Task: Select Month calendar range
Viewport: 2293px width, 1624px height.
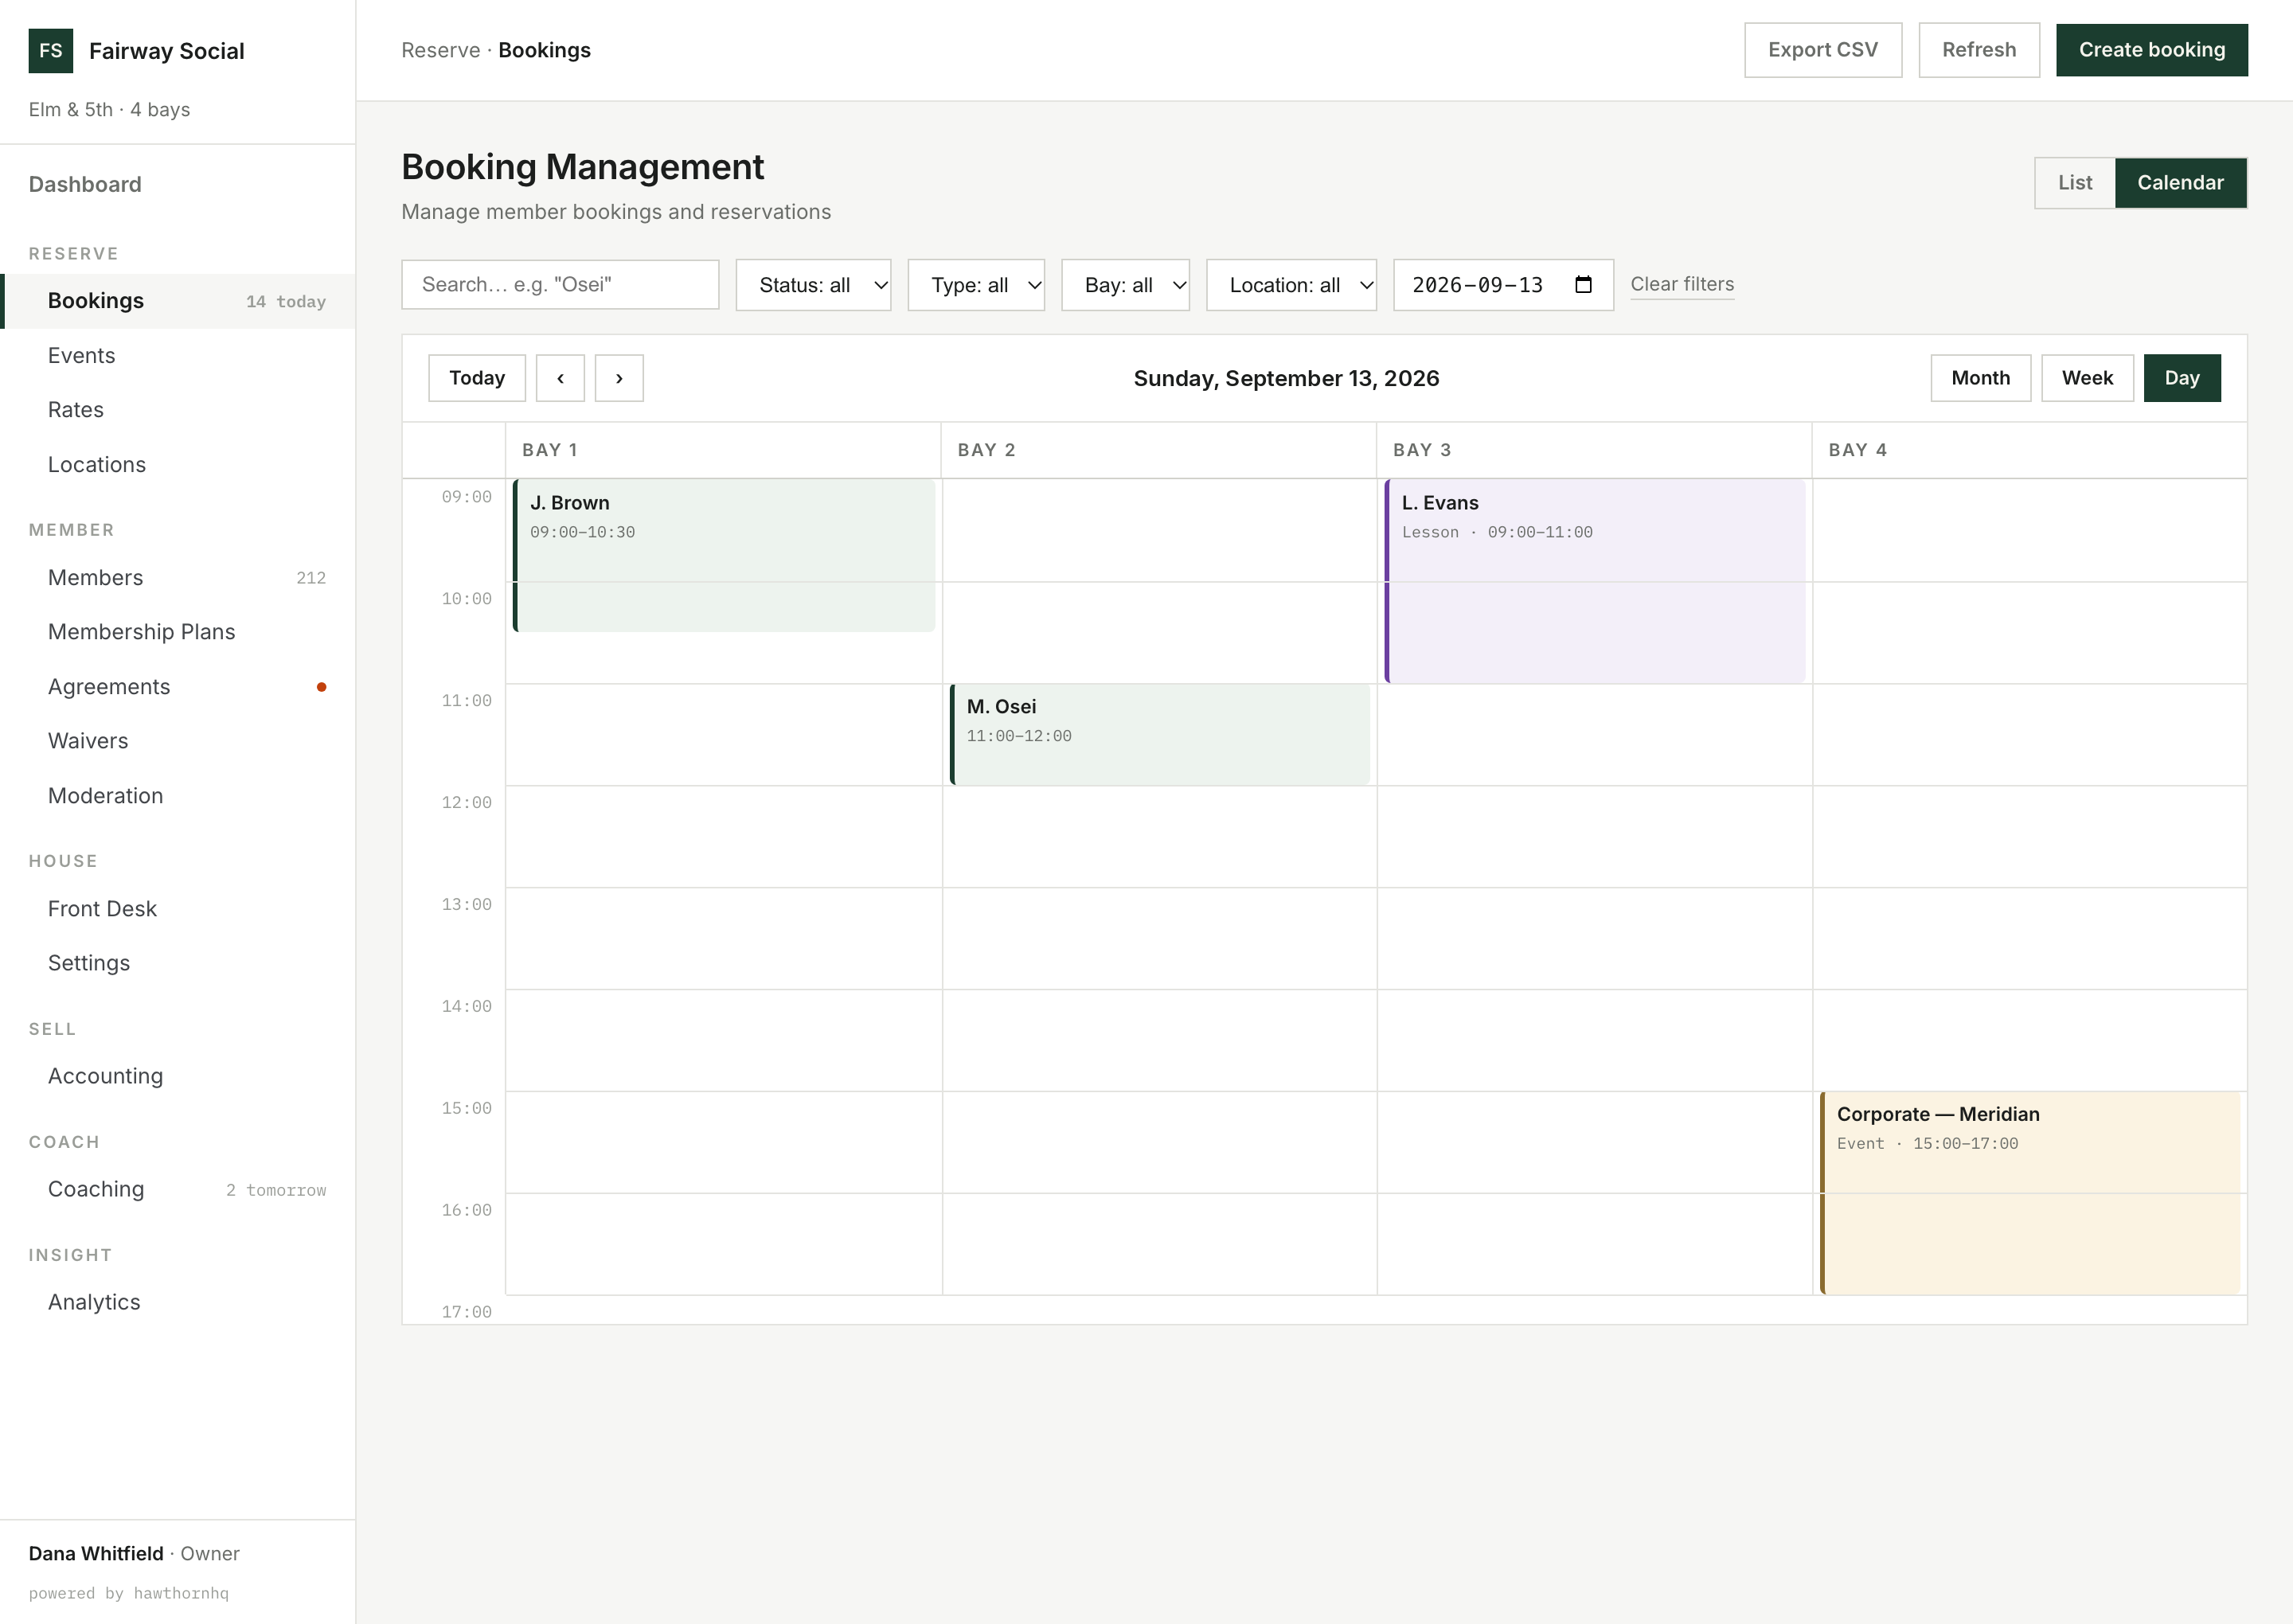Action: [1980, 378]
